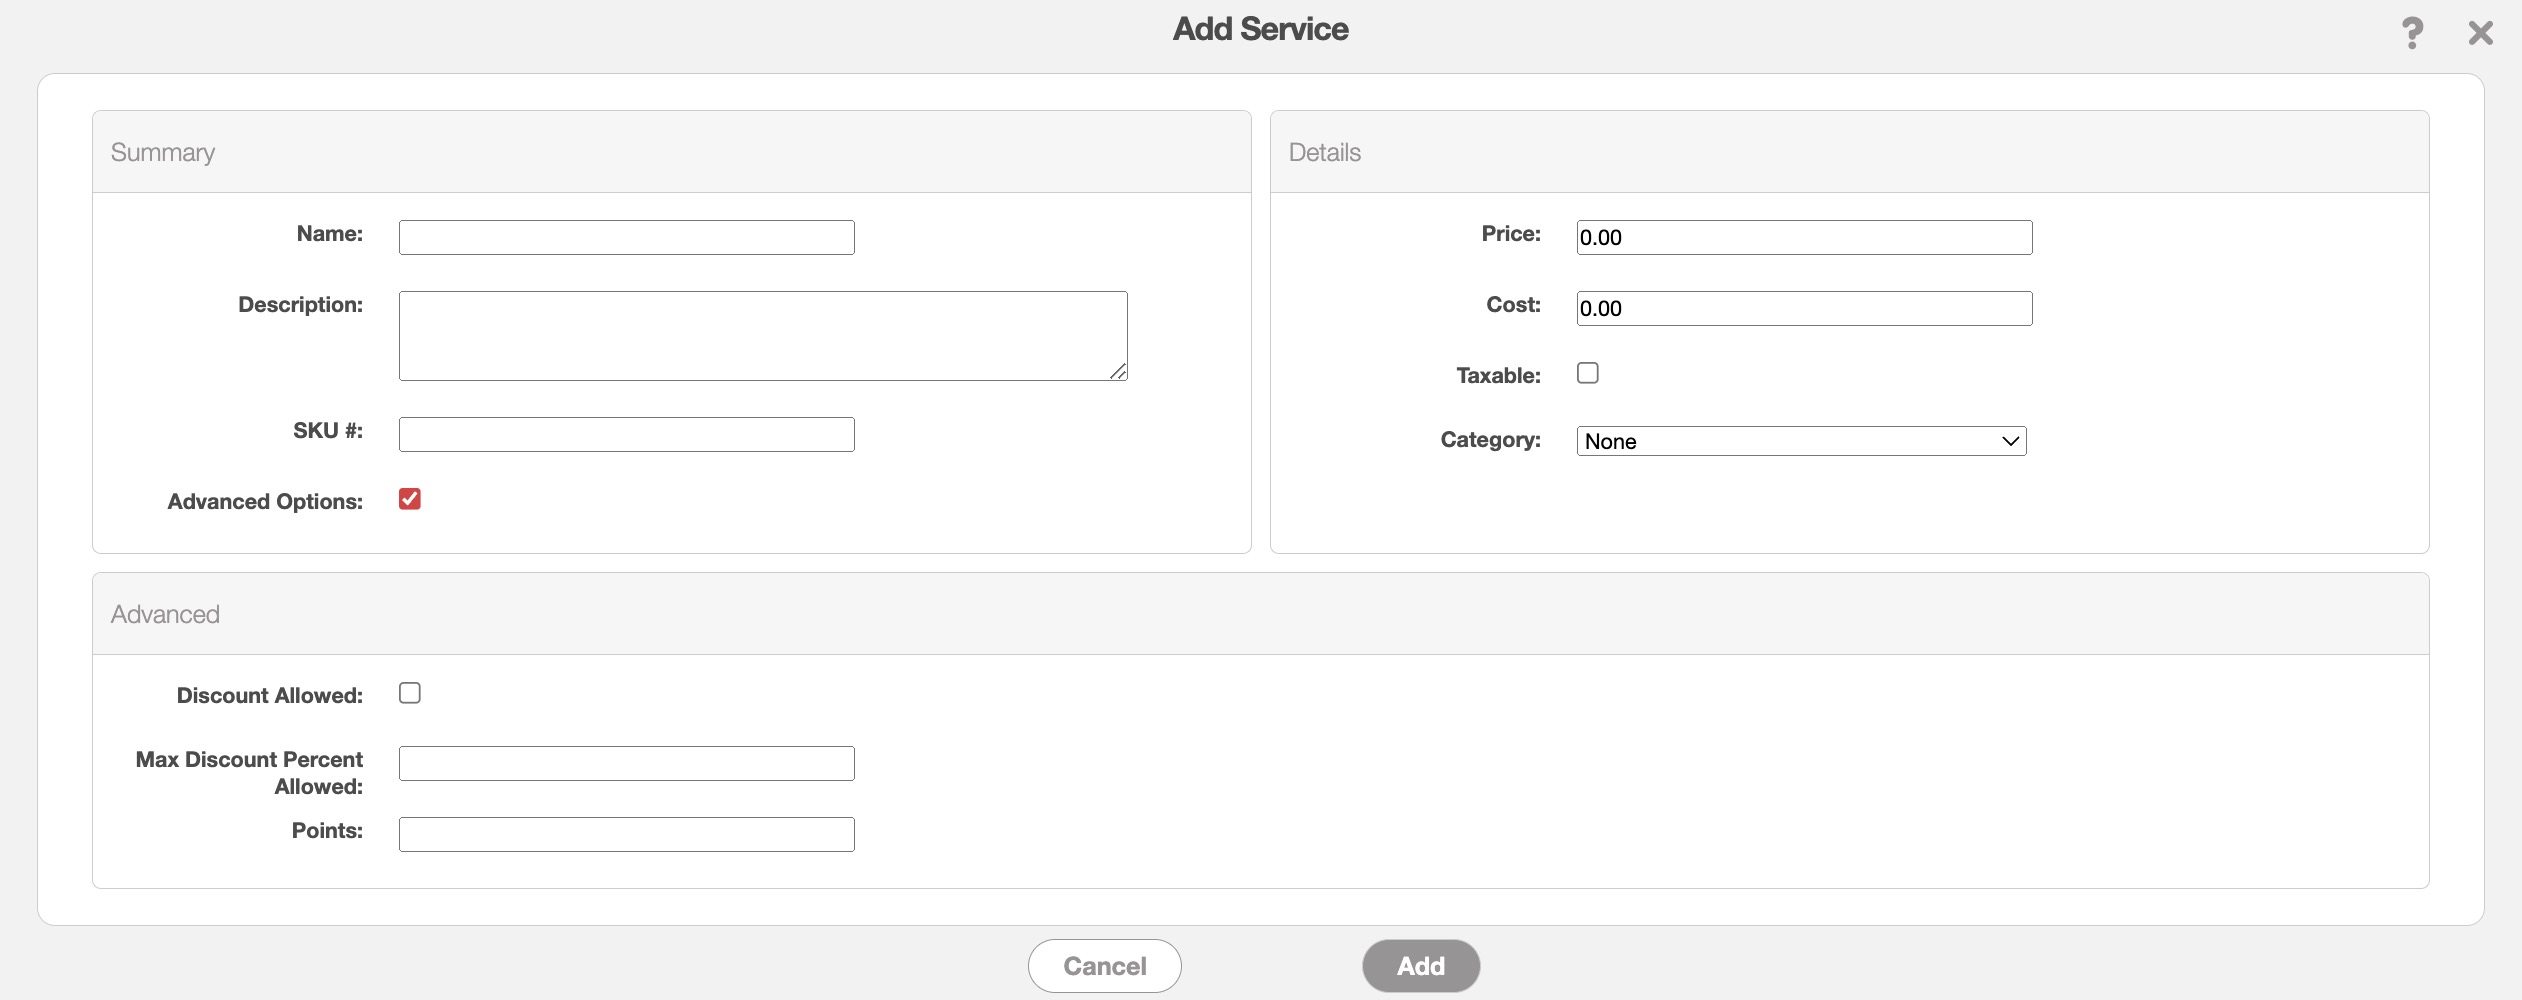This screenshot has width=2522, height=1000.
Task: Click the Description box resize handle
Action: click(1118, 371)
